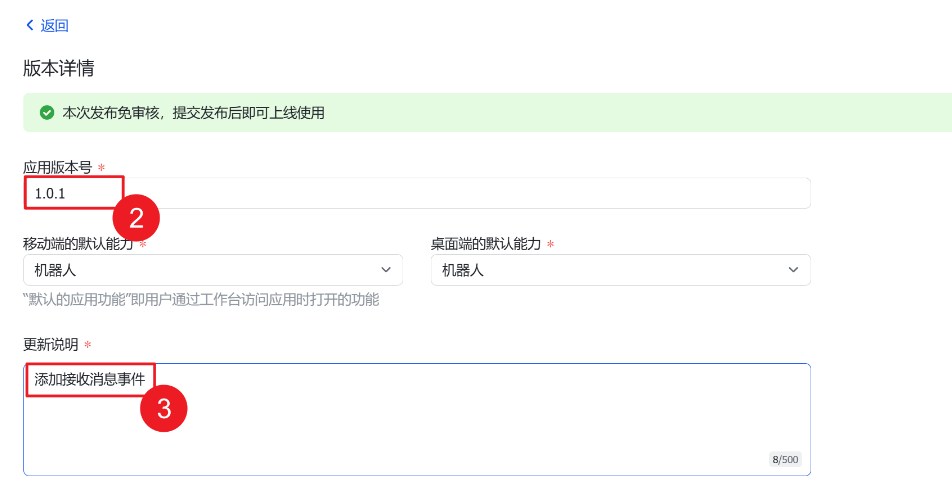This screenshot has width=952, height=494.
Task: Click the 默认的应用功能 hint text
Action: pos(200,299)
